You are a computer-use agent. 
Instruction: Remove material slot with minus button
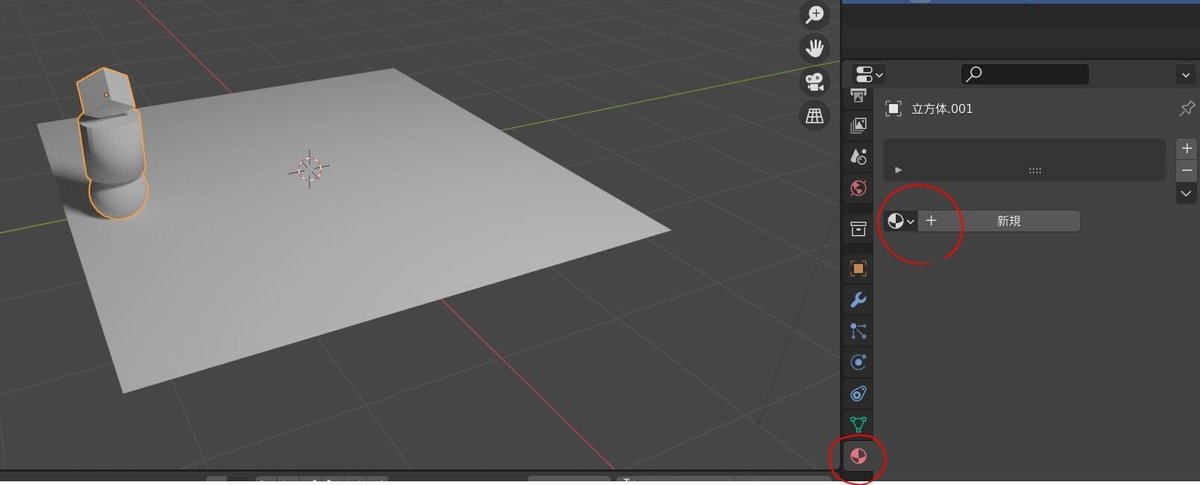1187,170
